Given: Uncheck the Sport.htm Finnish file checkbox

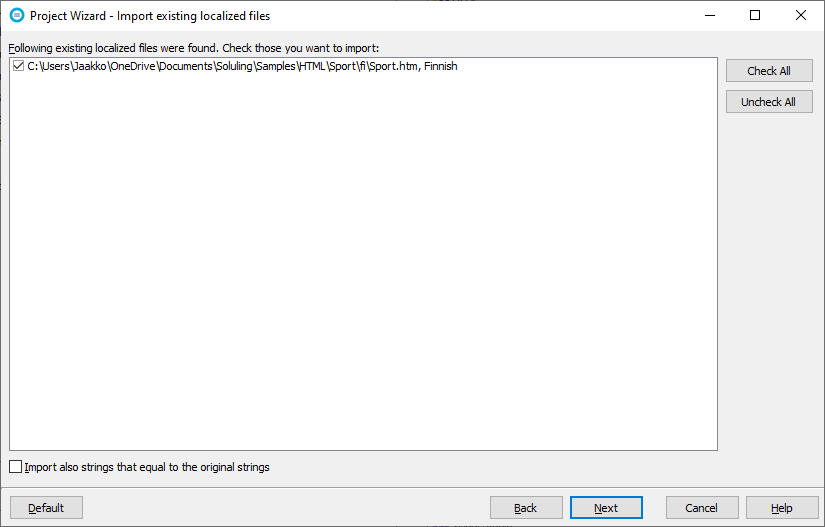Looking at the screenshot, I should click(18, 66).
